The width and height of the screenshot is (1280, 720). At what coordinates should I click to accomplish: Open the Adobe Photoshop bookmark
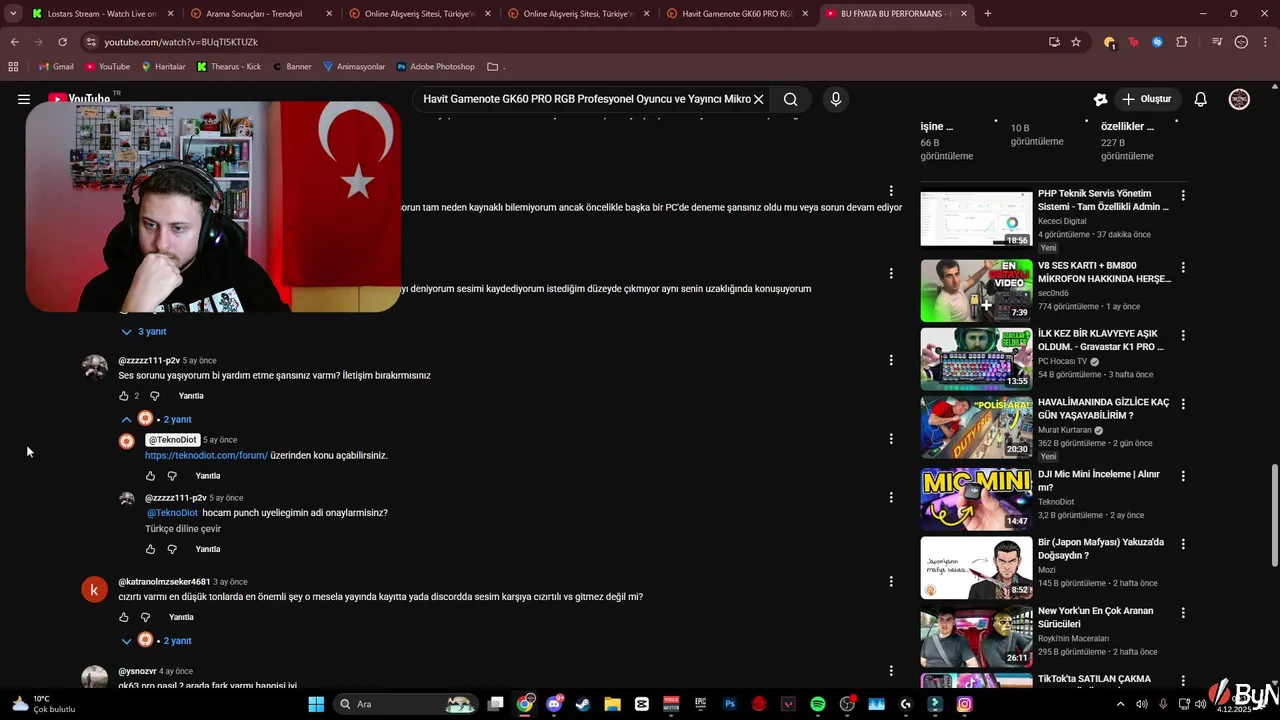click(435, 66)
